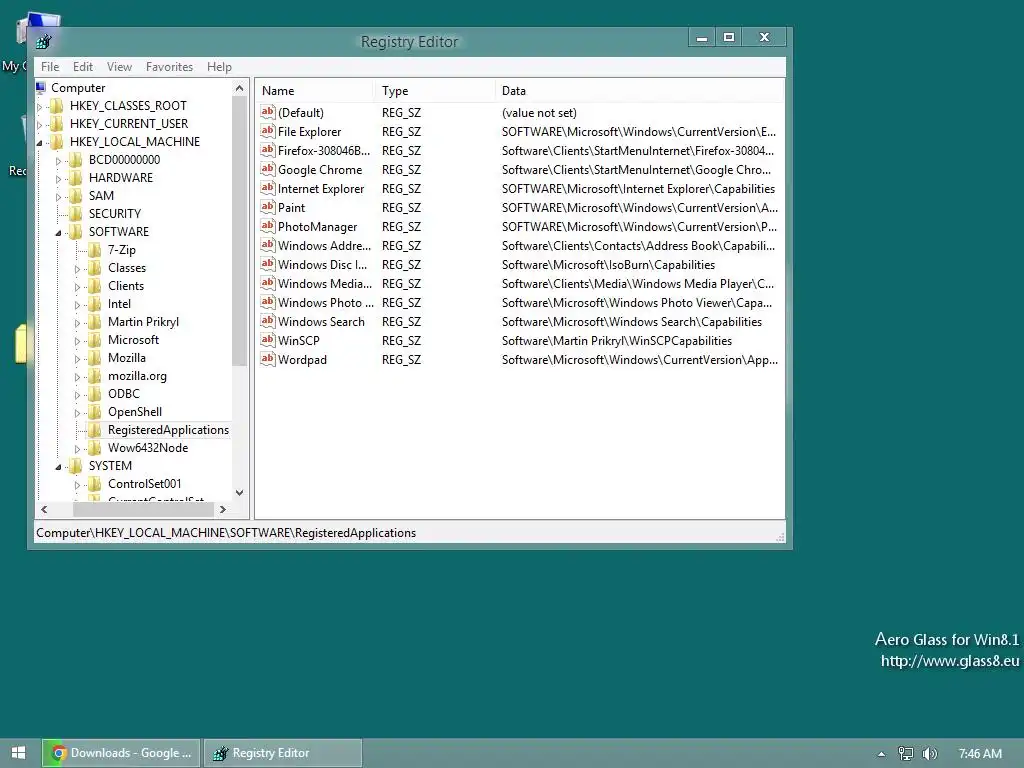The width and height of the screenshot is (1024, 768).
Task: Click the HARDWARE folder icon
Action: point(76,178)
